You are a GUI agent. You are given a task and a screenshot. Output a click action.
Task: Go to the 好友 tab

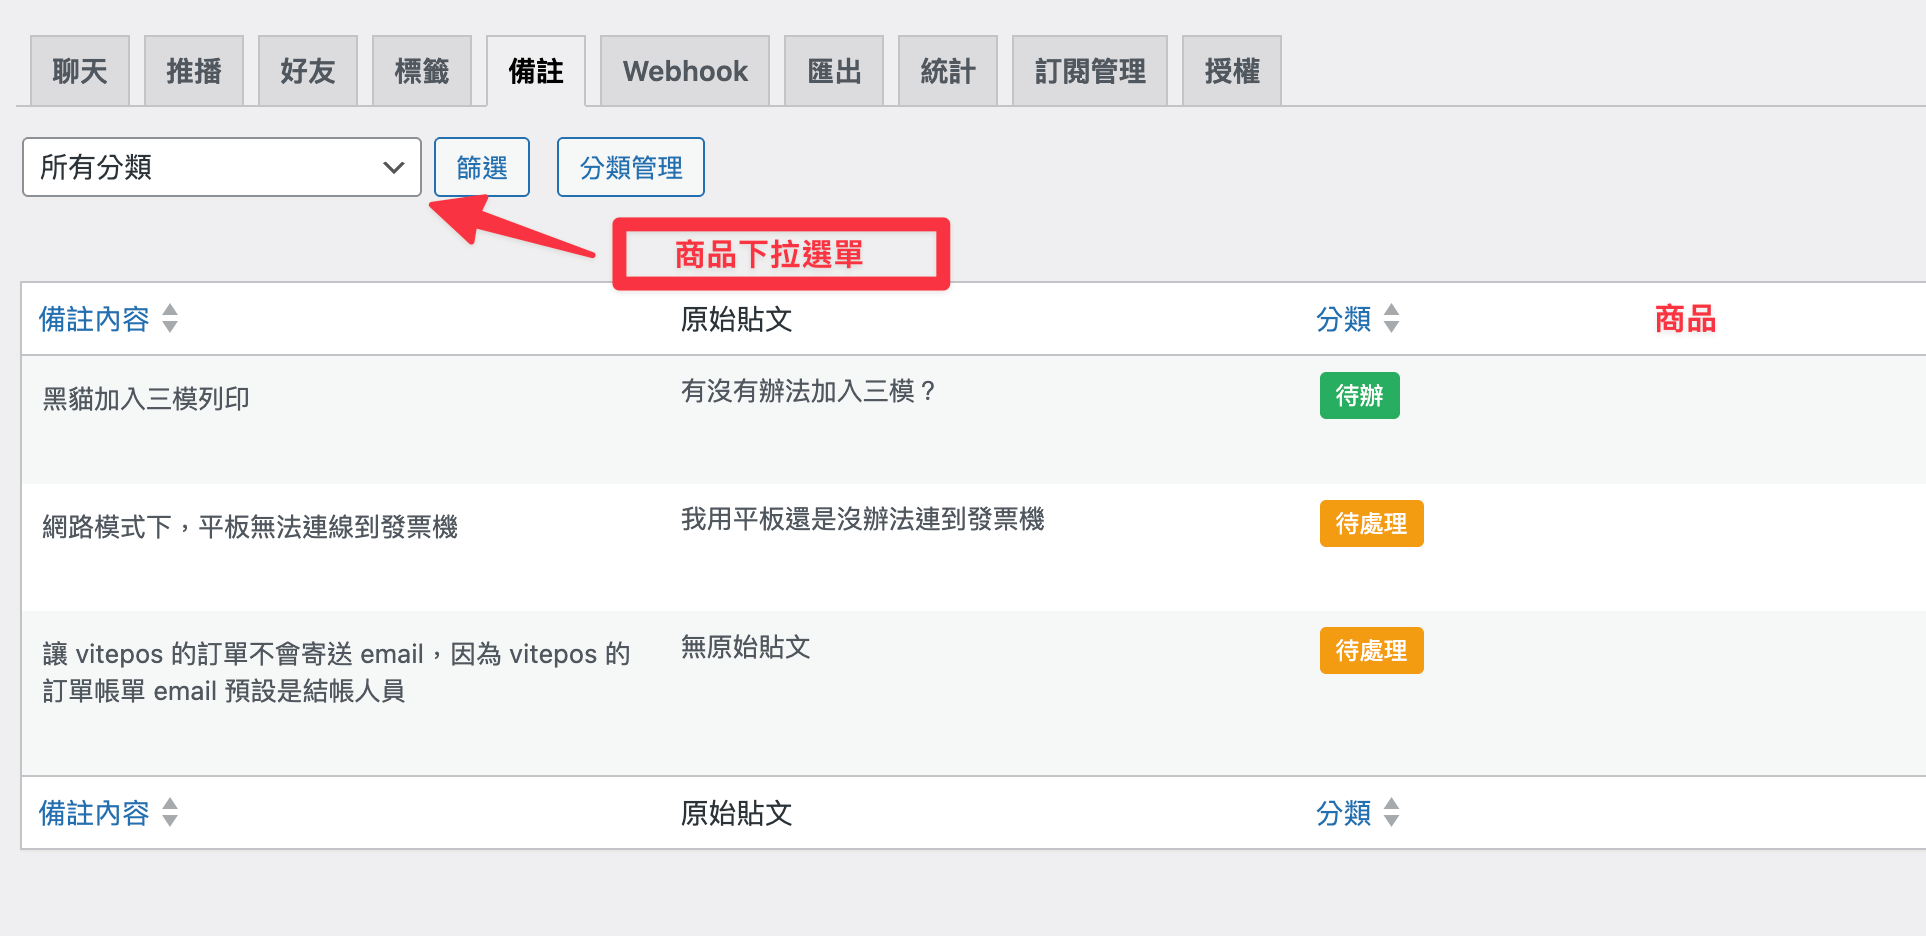[x=308, y=71]
